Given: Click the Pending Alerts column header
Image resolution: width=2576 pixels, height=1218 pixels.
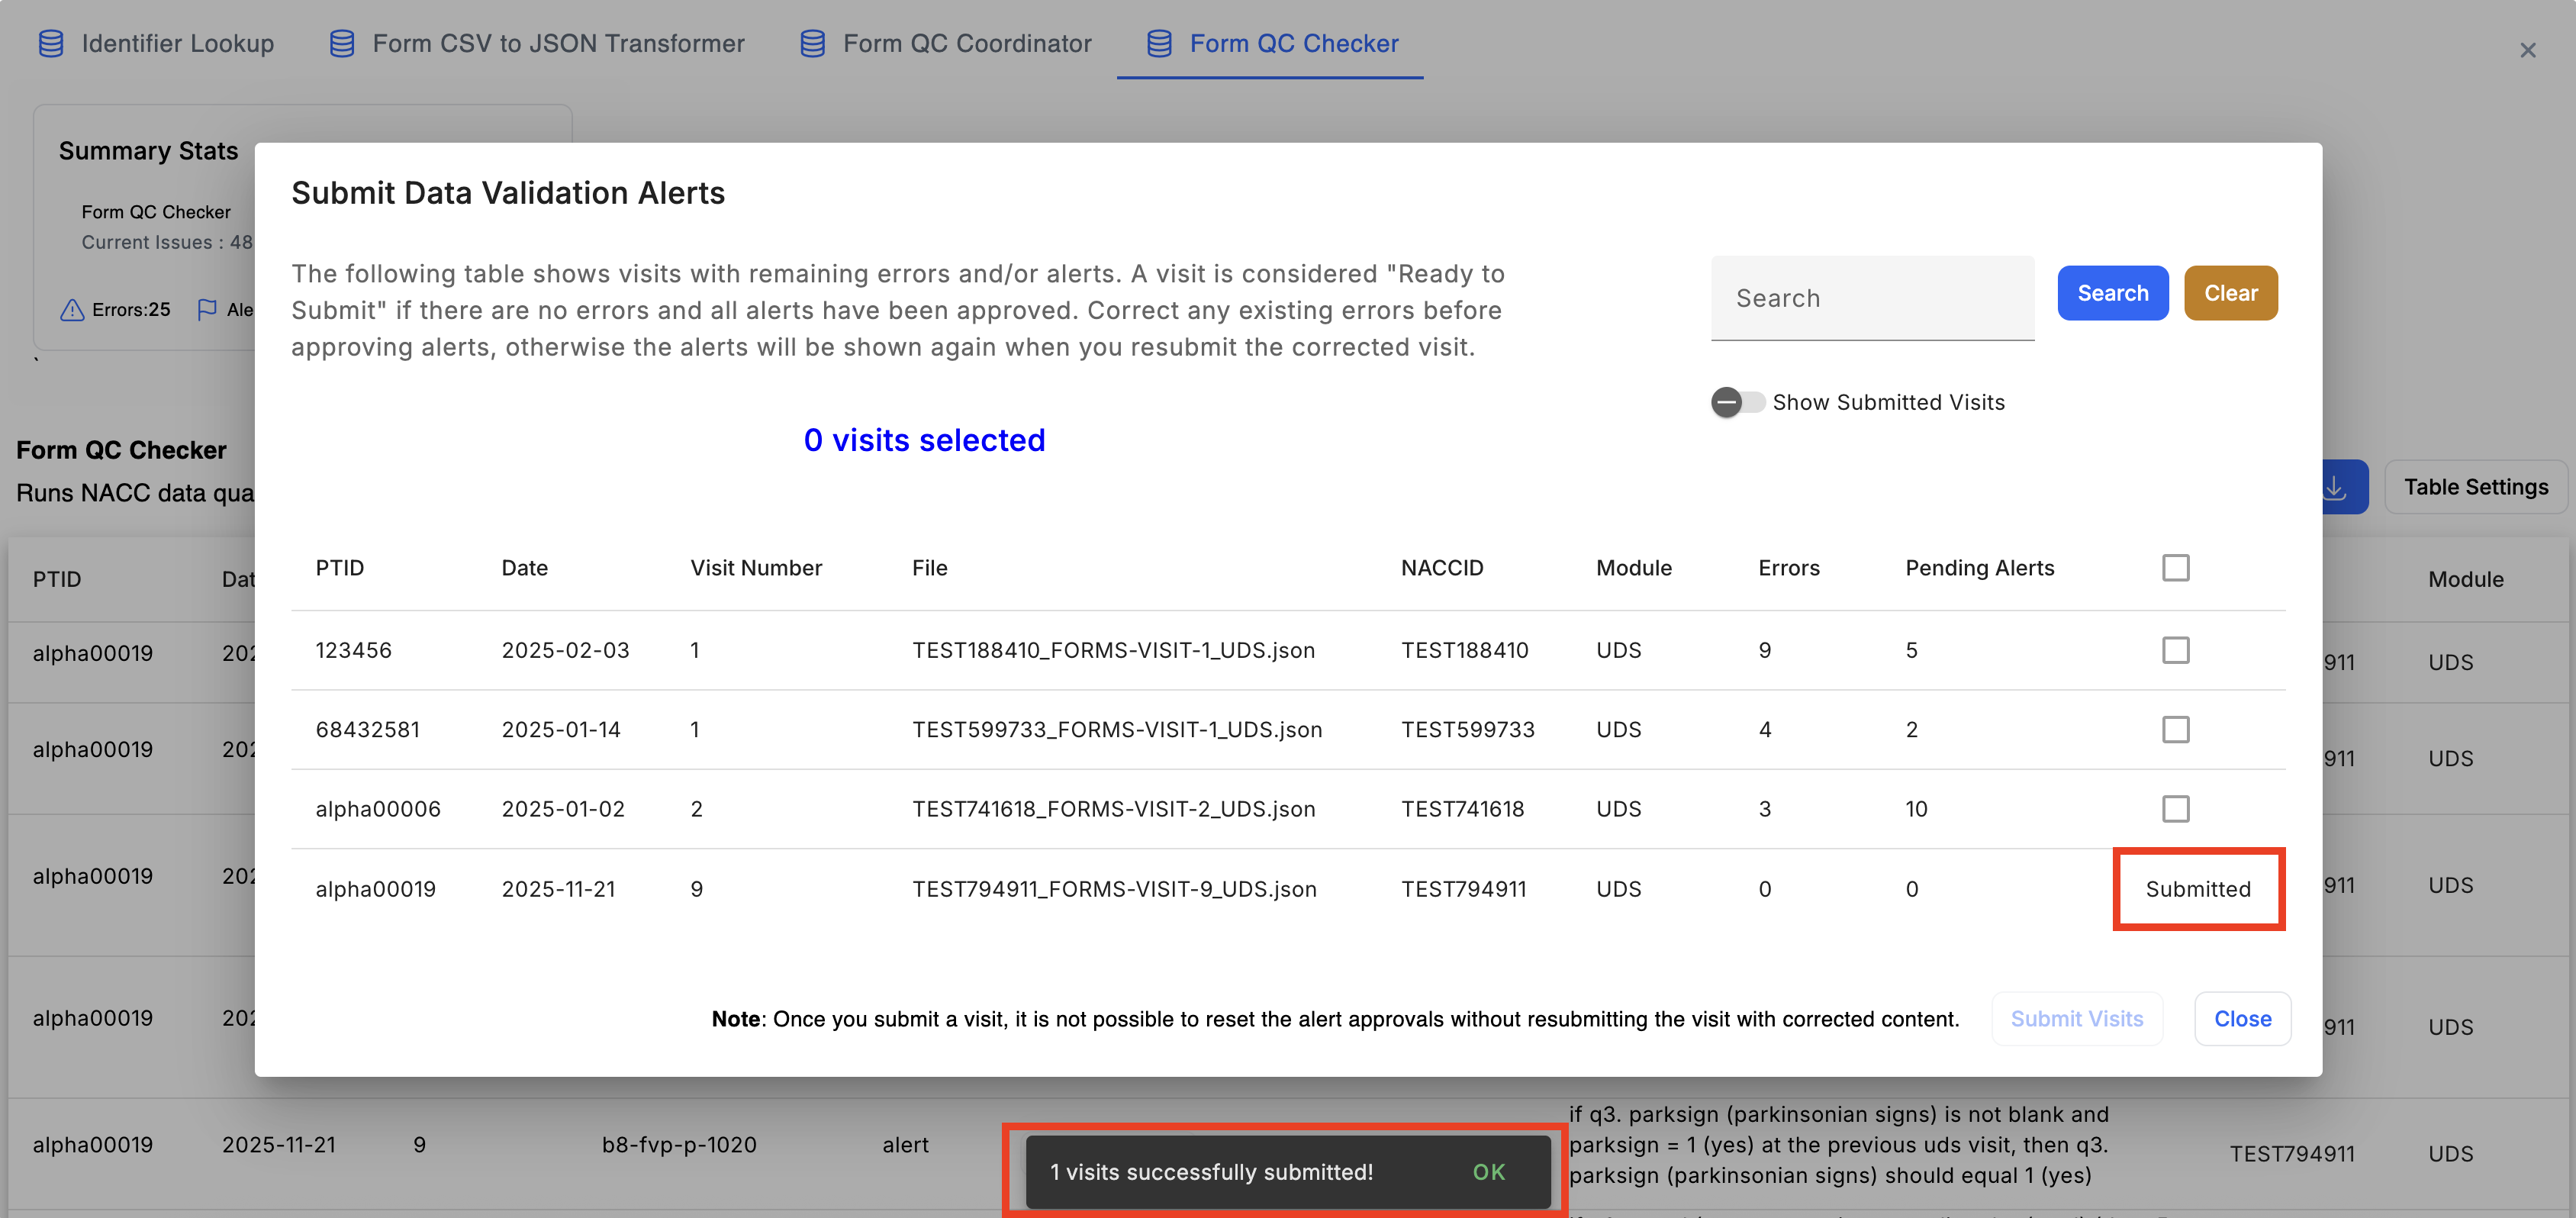Looking at the screenshot, I should tap(1979, 568).
